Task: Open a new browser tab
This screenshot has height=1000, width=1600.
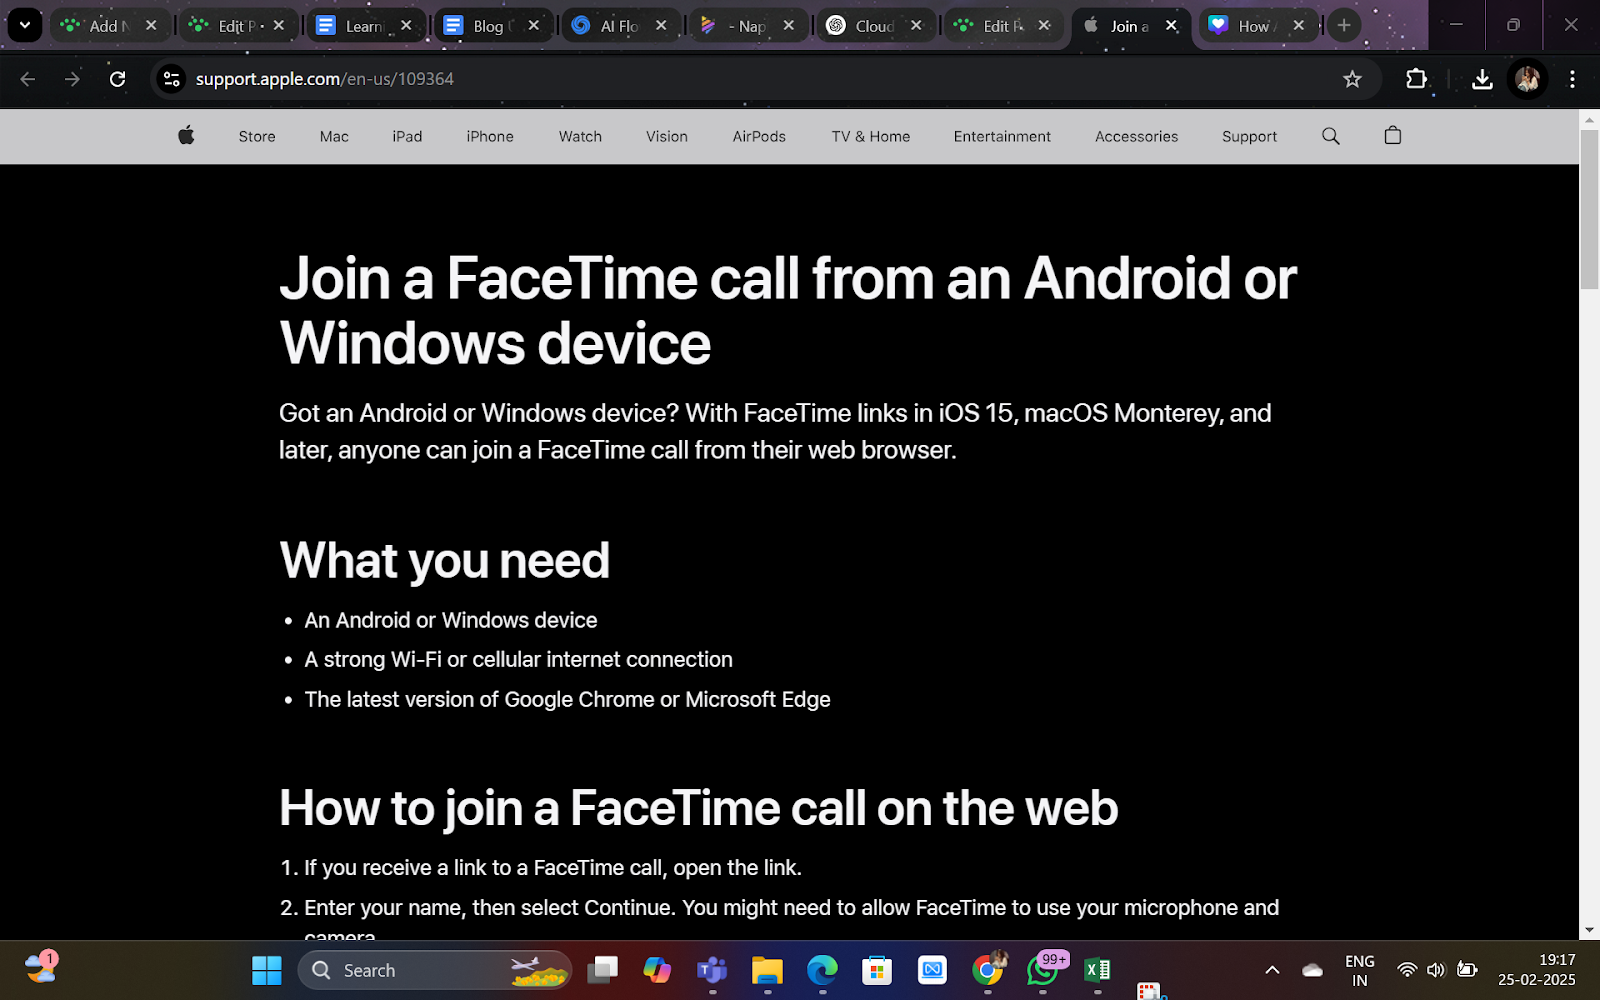Action: click(x=1344, y=26)
